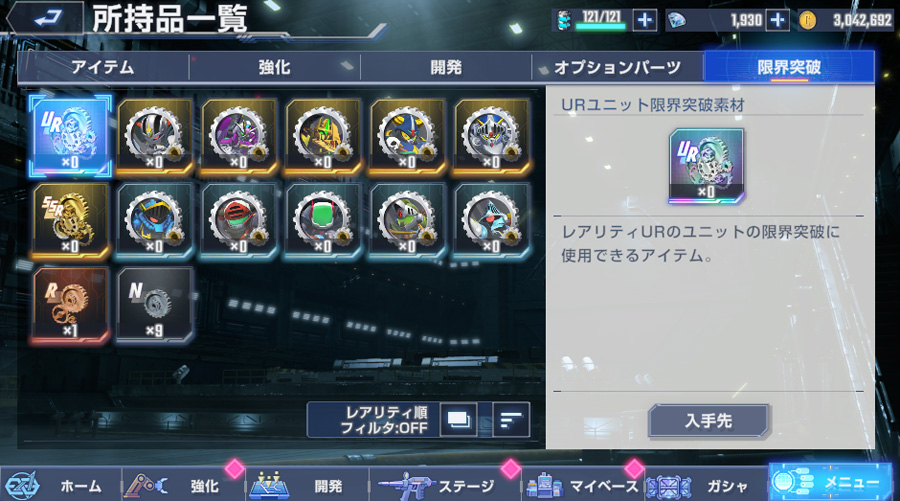Viewport: 900px width, 501px height.
Task: Click the UR item preview thumbnail
Action: [707, 166]
